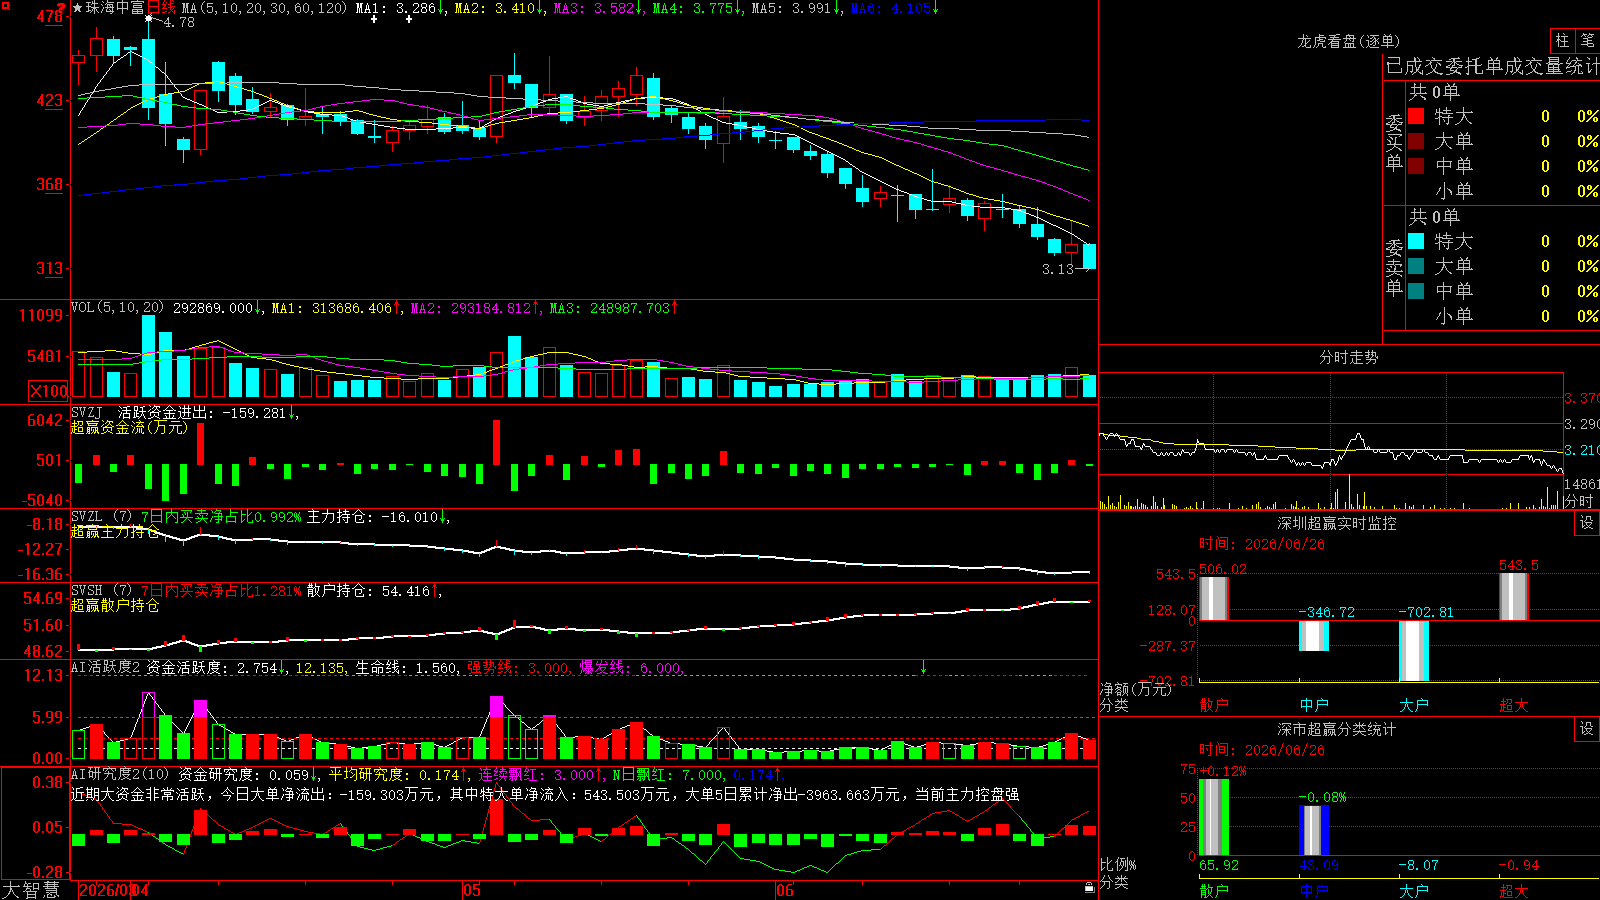Viewport: 1600px width, 900px height.
Task: Click the 478 price level on left axis
Action: [x=50, y=17]
